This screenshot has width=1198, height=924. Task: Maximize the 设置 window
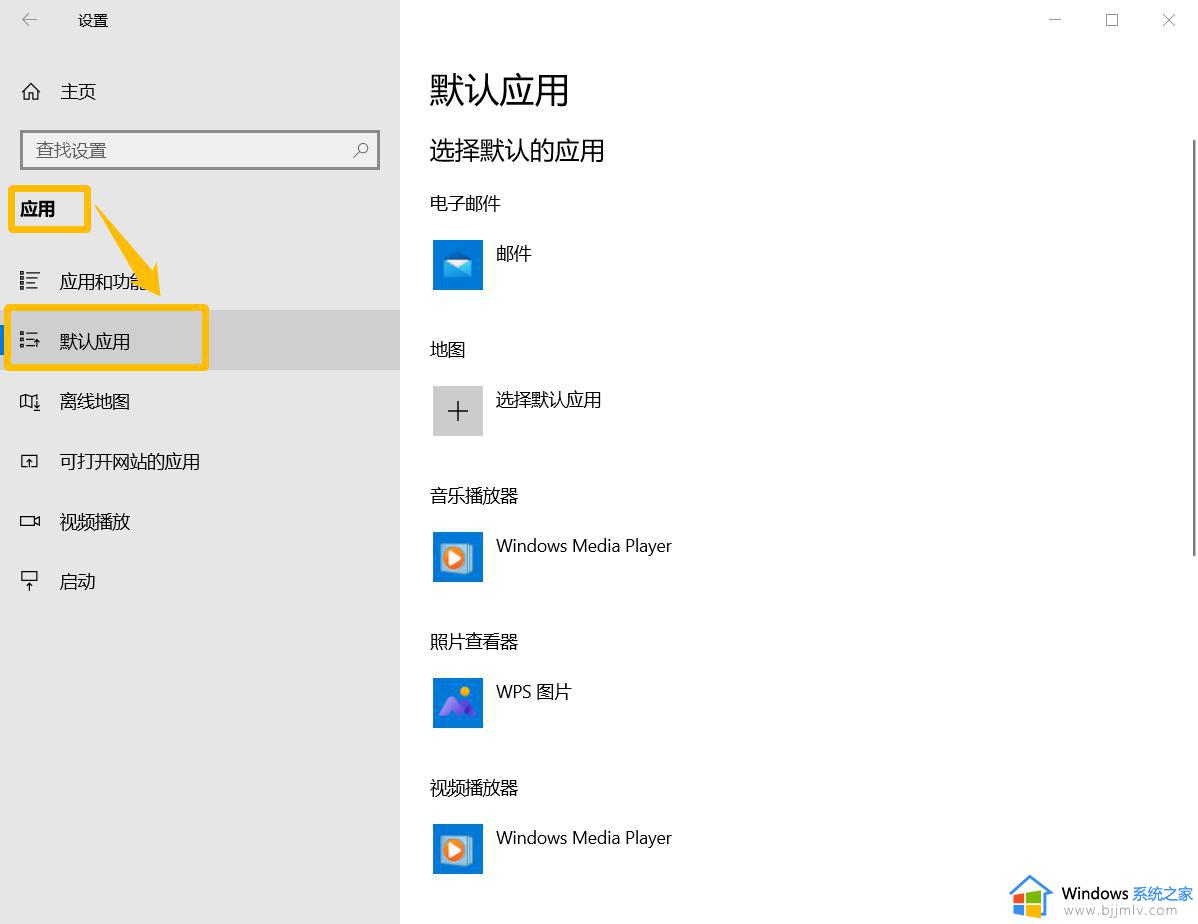click(x=1112, y=20)
